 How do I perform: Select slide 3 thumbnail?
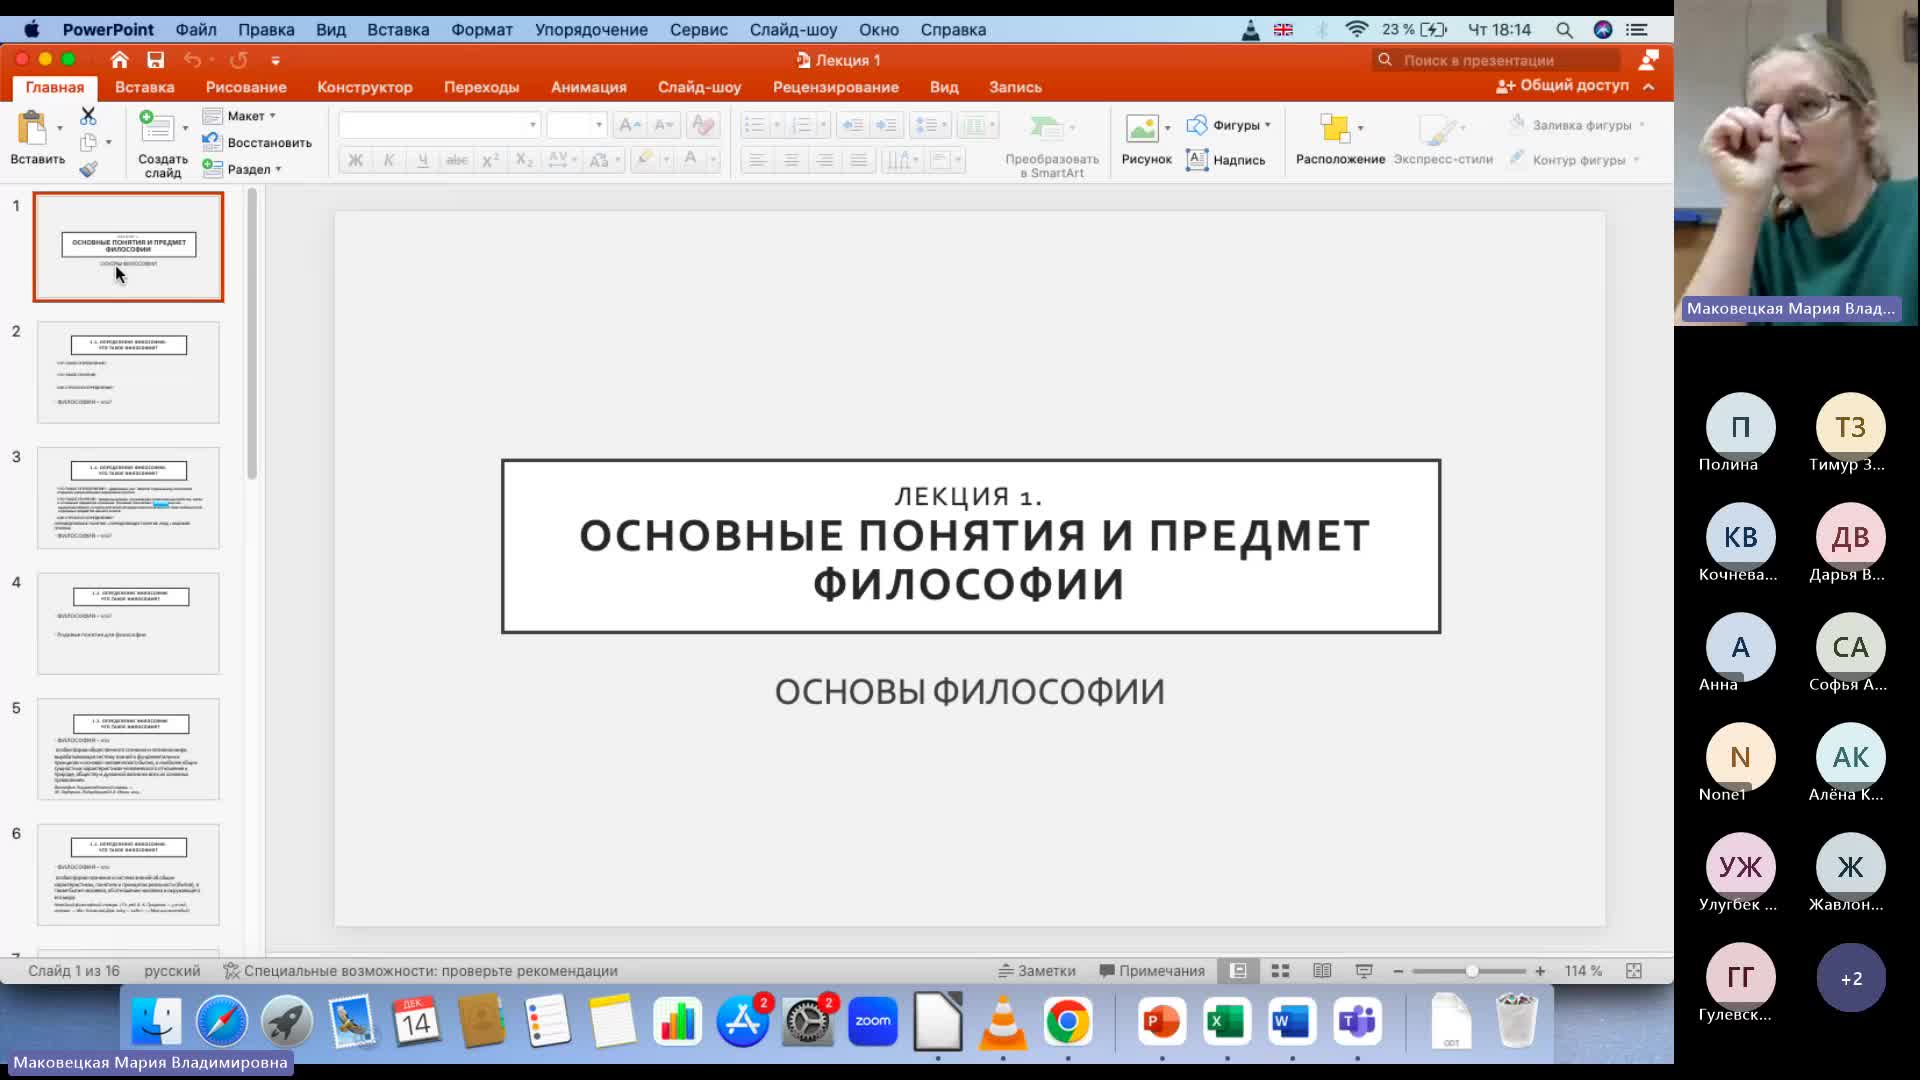tap(128, 498)
